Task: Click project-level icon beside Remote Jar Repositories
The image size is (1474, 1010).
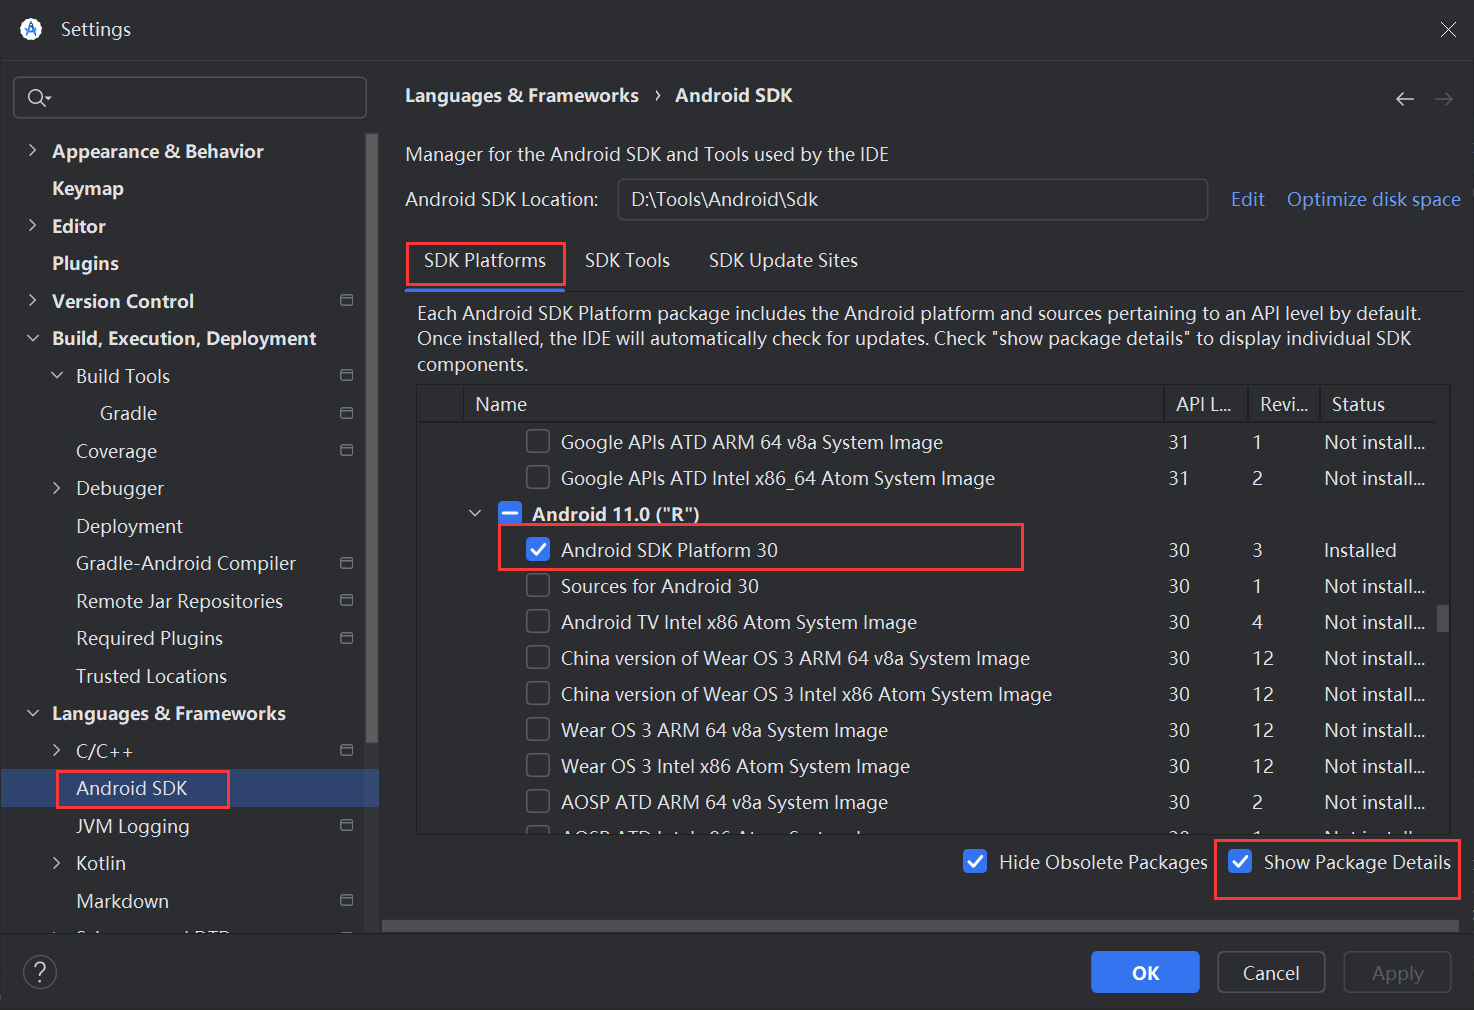Action: pyautogui.click(x=347, y=600)
